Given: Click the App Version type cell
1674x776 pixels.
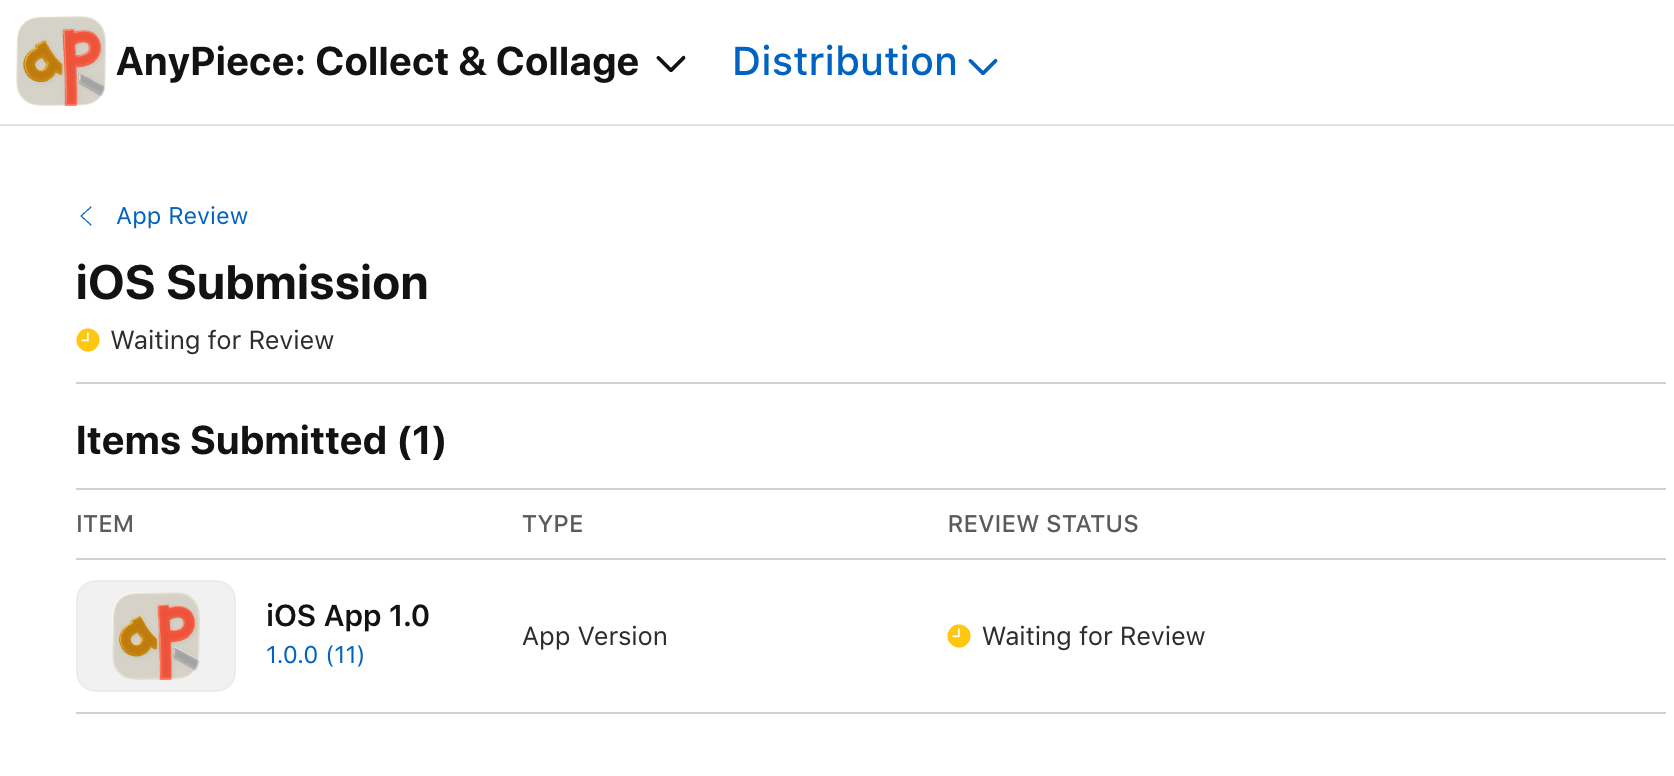Looking at the screenshot, I should tap(595, 636).
